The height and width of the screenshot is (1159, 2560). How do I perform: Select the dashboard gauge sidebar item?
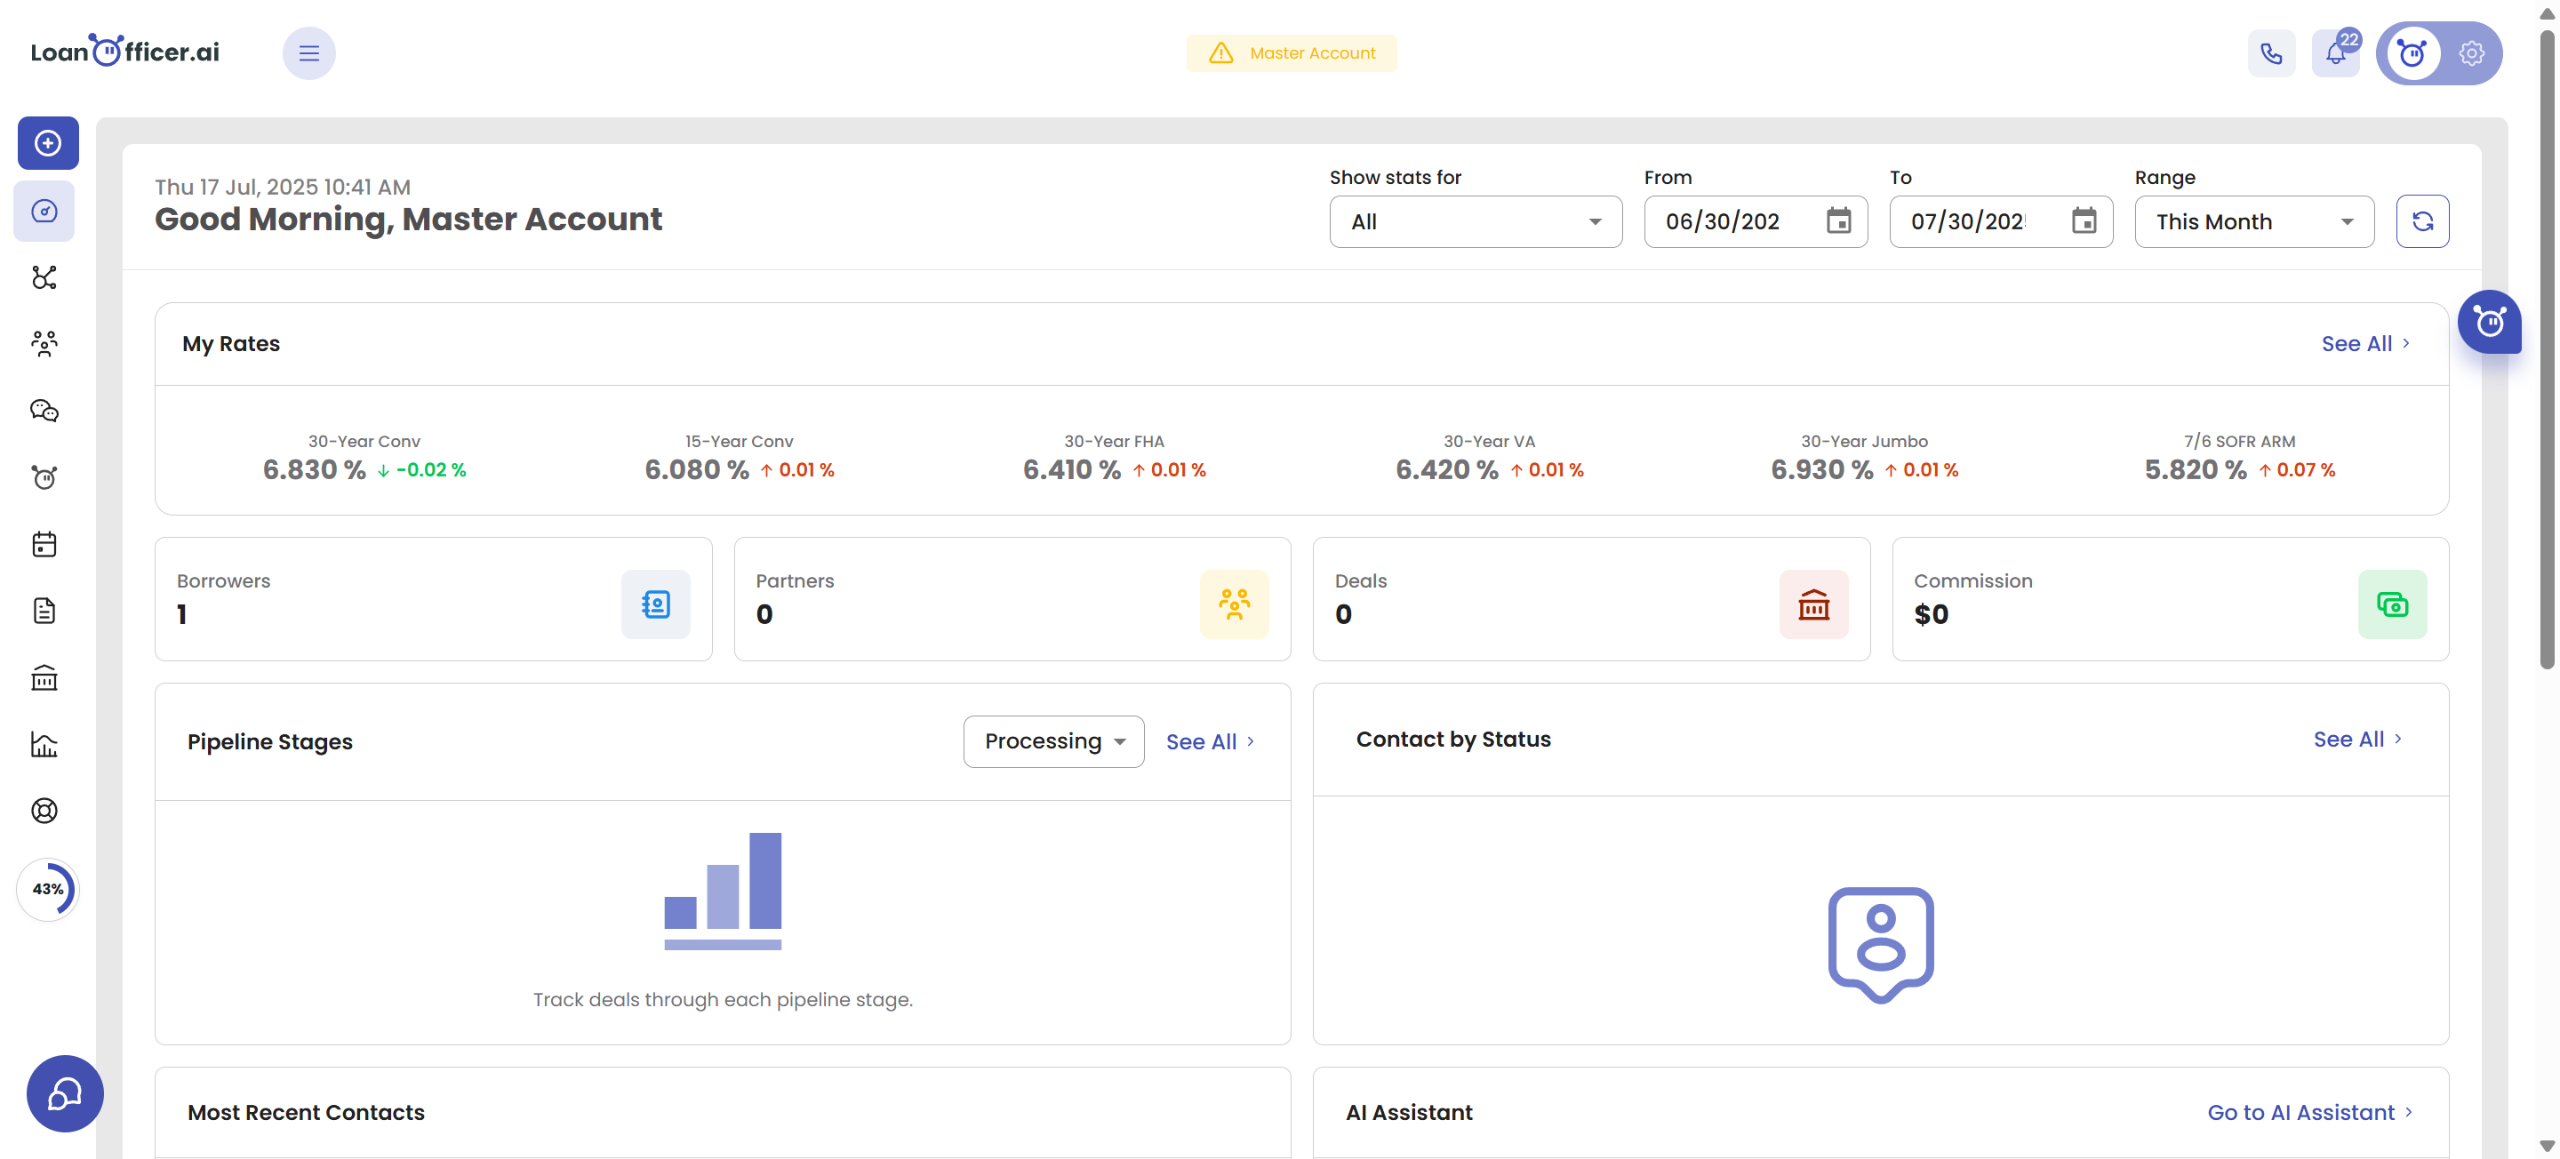pos(44,211)
